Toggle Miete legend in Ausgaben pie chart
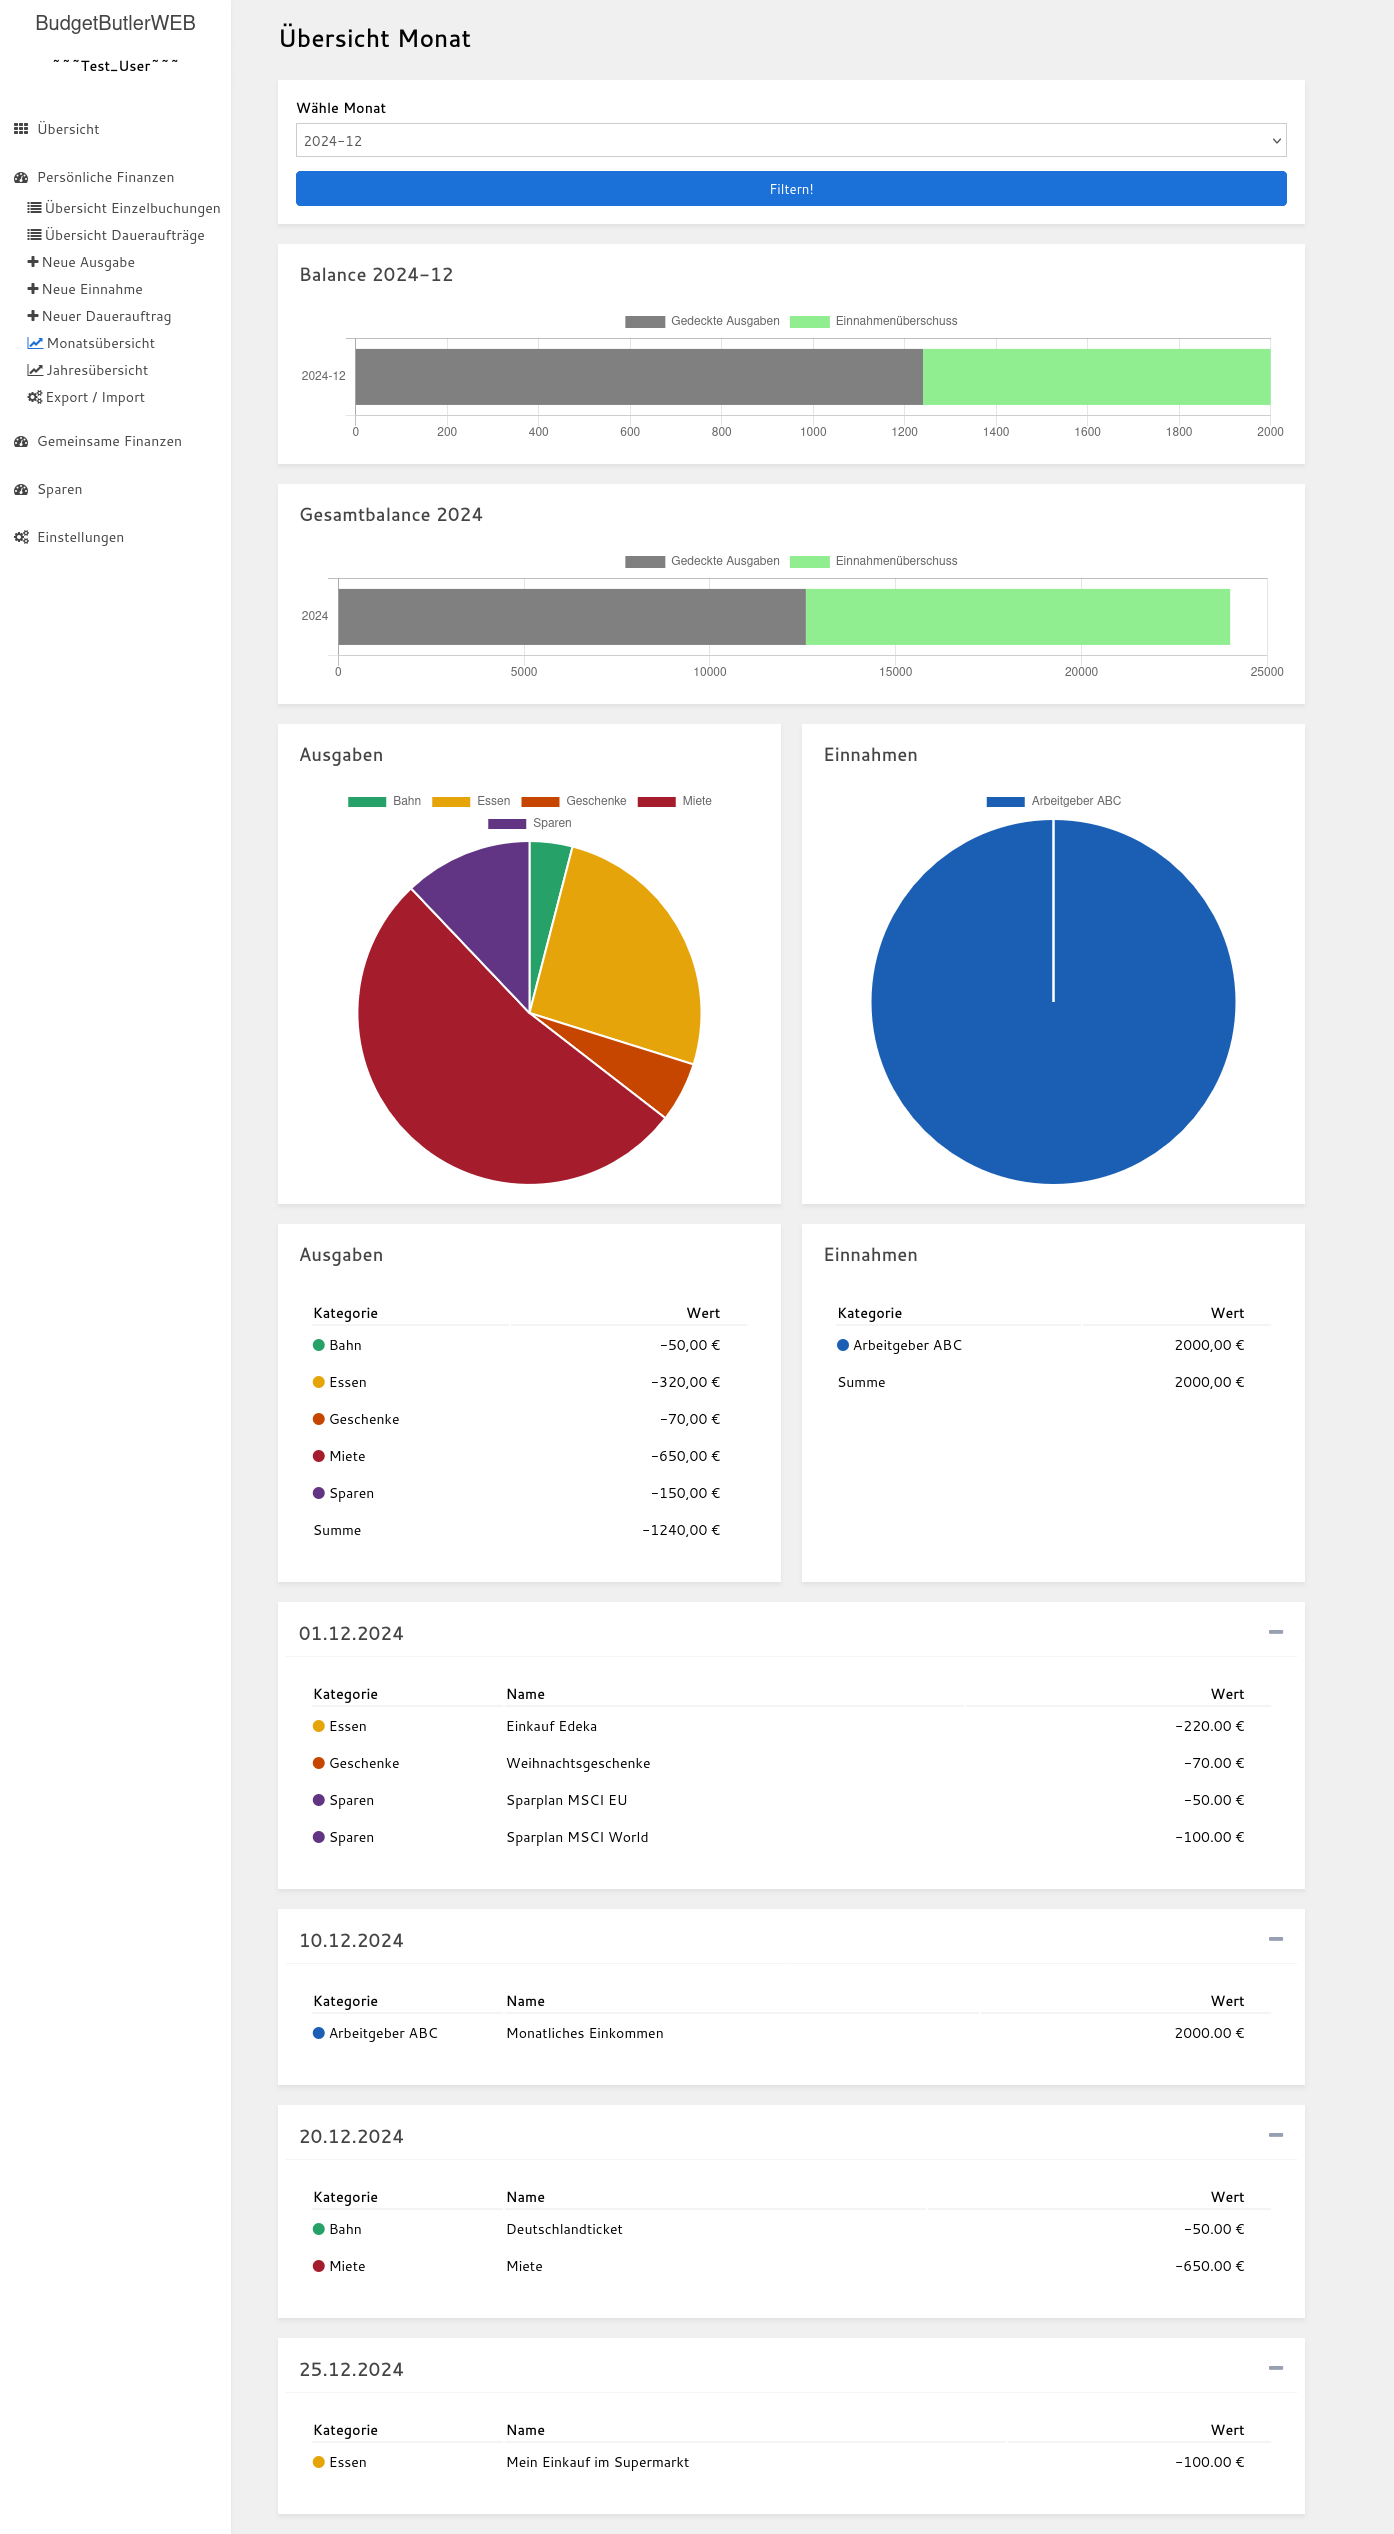The image size is (1394, 2534). [675, 801]
